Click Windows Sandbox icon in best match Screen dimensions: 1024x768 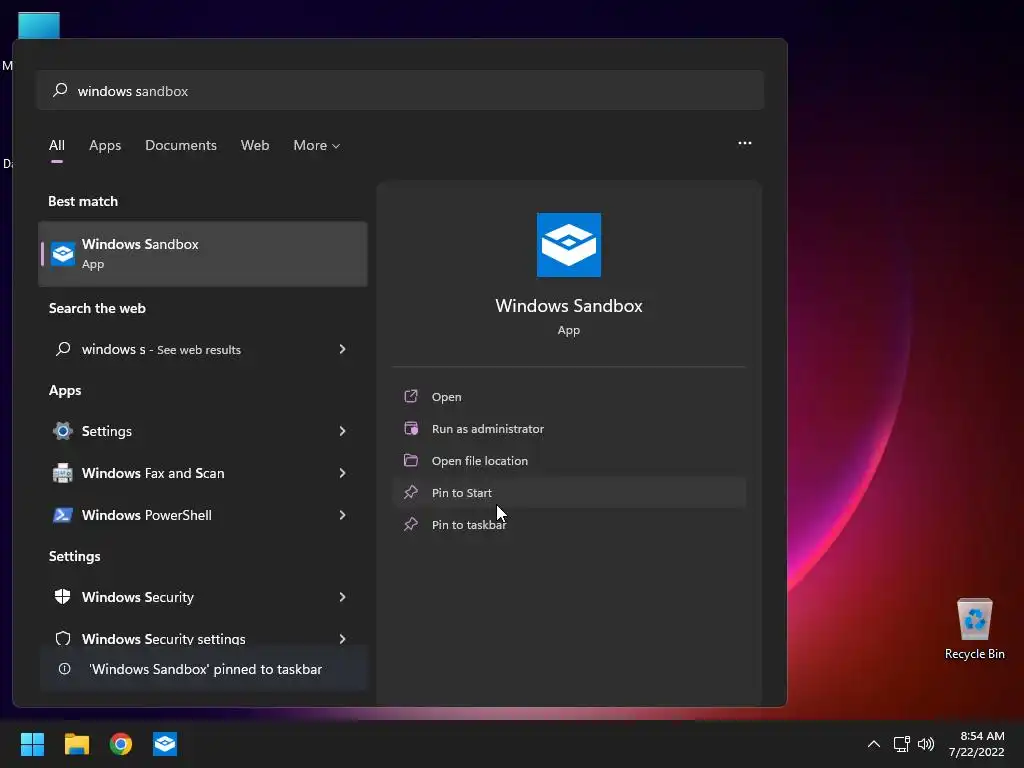(63, 253)
